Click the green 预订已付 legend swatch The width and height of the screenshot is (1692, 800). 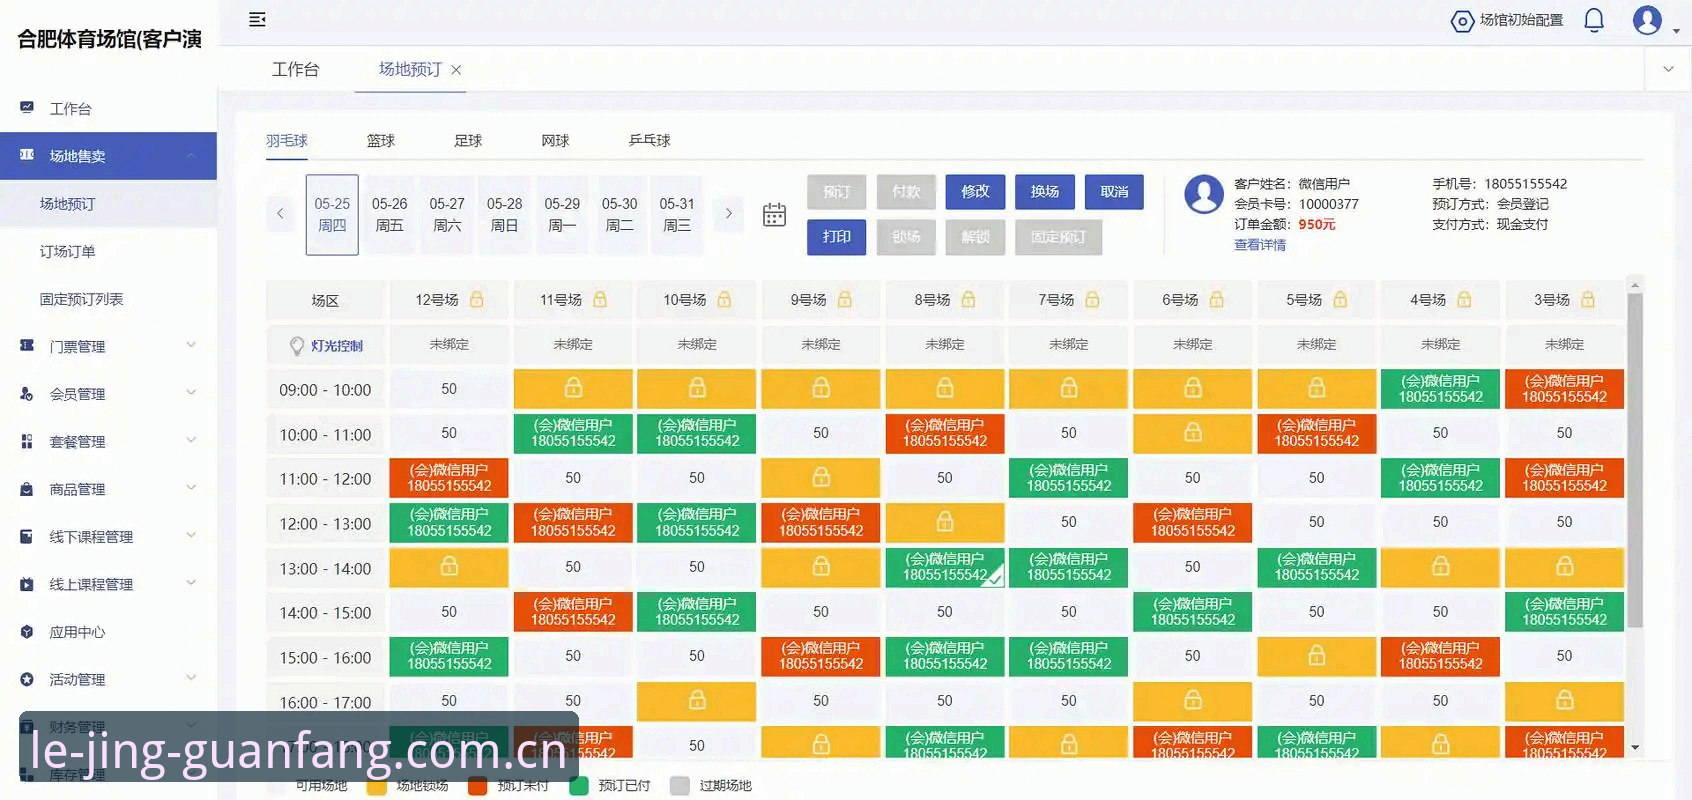[579, 786]
